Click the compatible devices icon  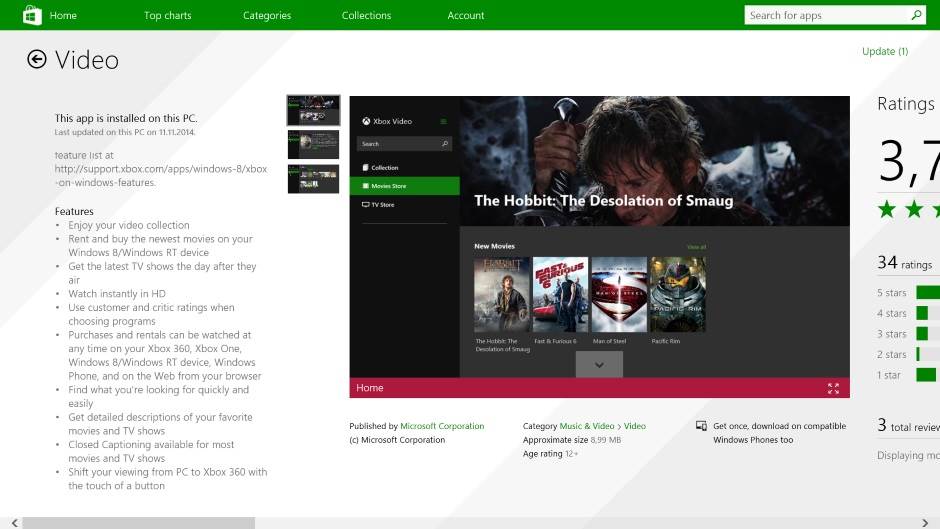702,426
